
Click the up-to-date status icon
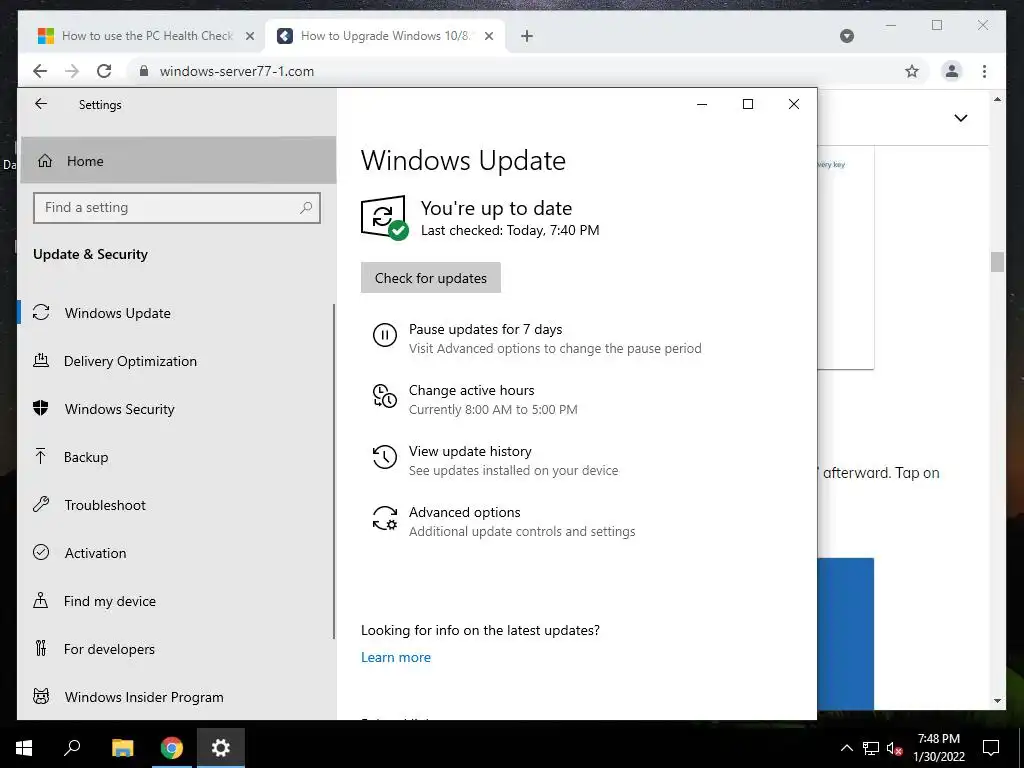click(x=385, y=218)
